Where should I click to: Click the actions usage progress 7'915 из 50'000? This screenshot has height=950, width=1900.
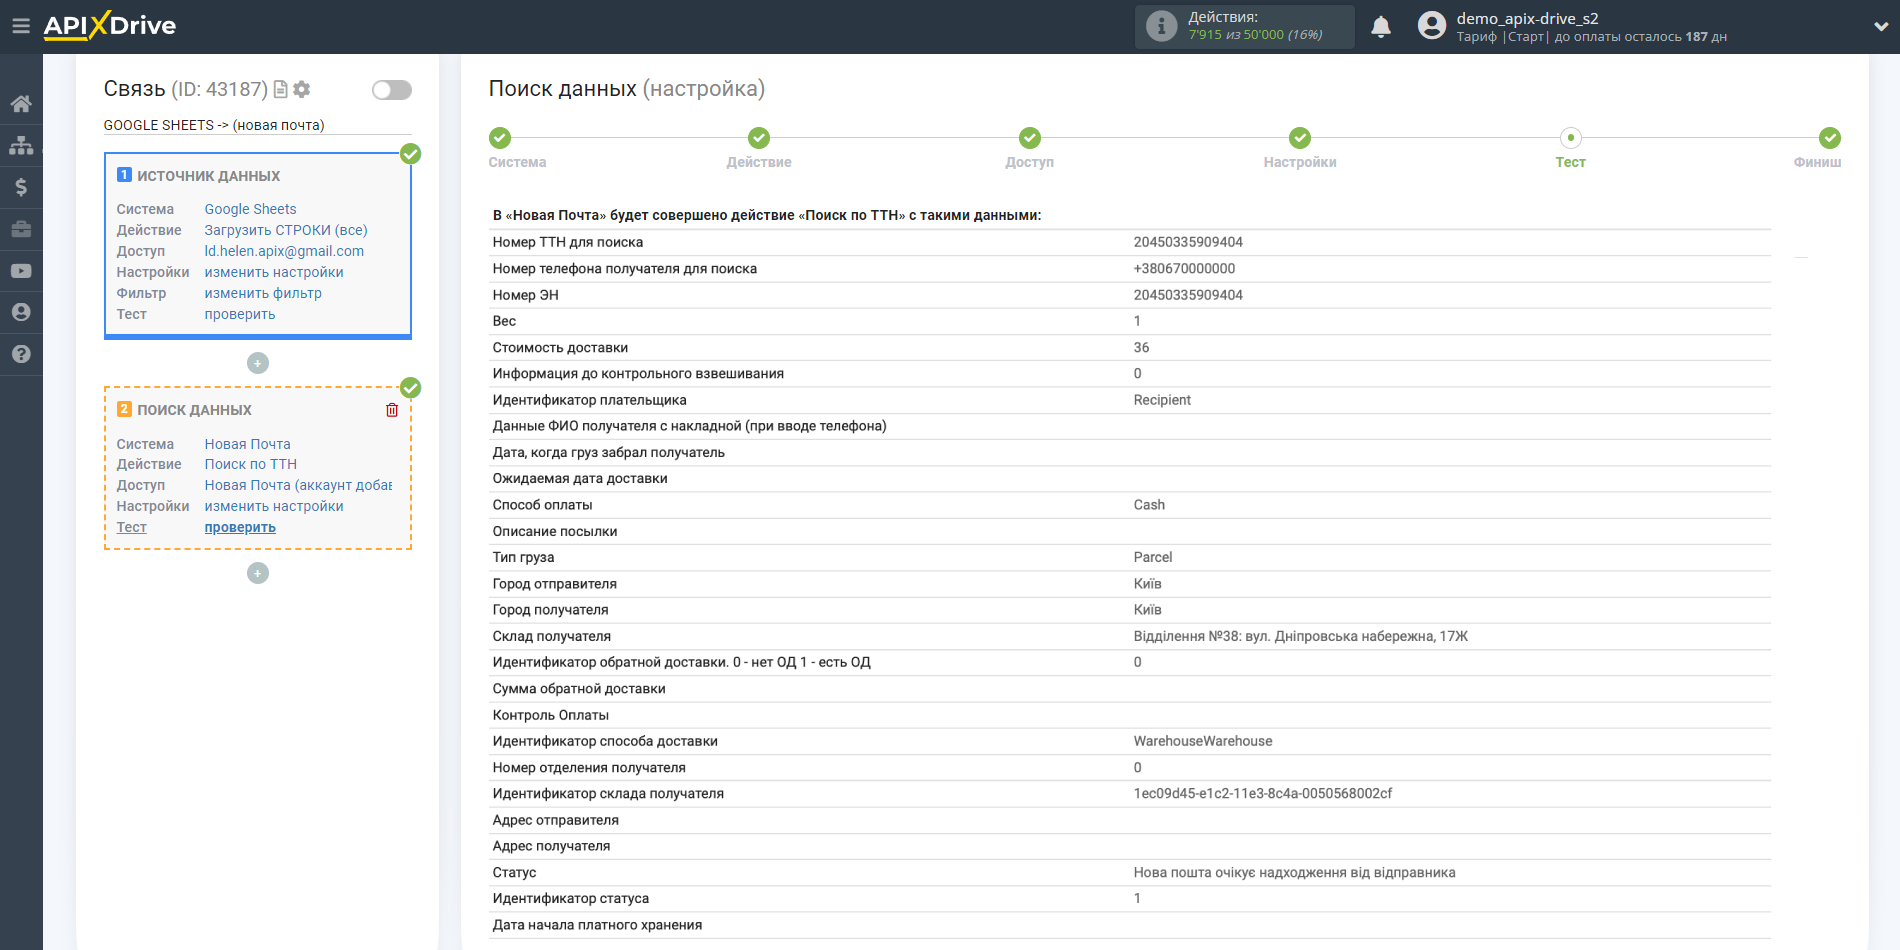[1255, 35]
